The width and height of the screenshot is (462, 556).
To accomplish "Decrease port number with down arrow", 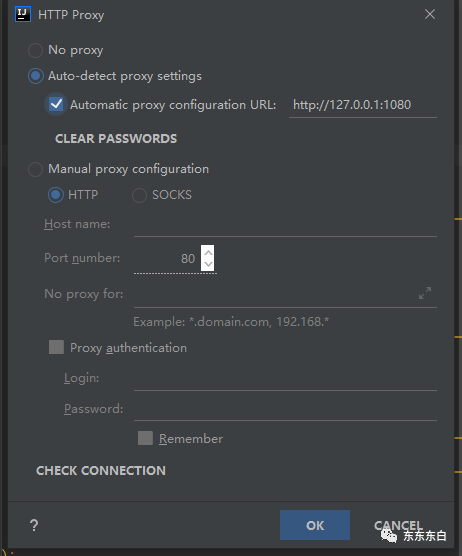I will tap(208, 265).
